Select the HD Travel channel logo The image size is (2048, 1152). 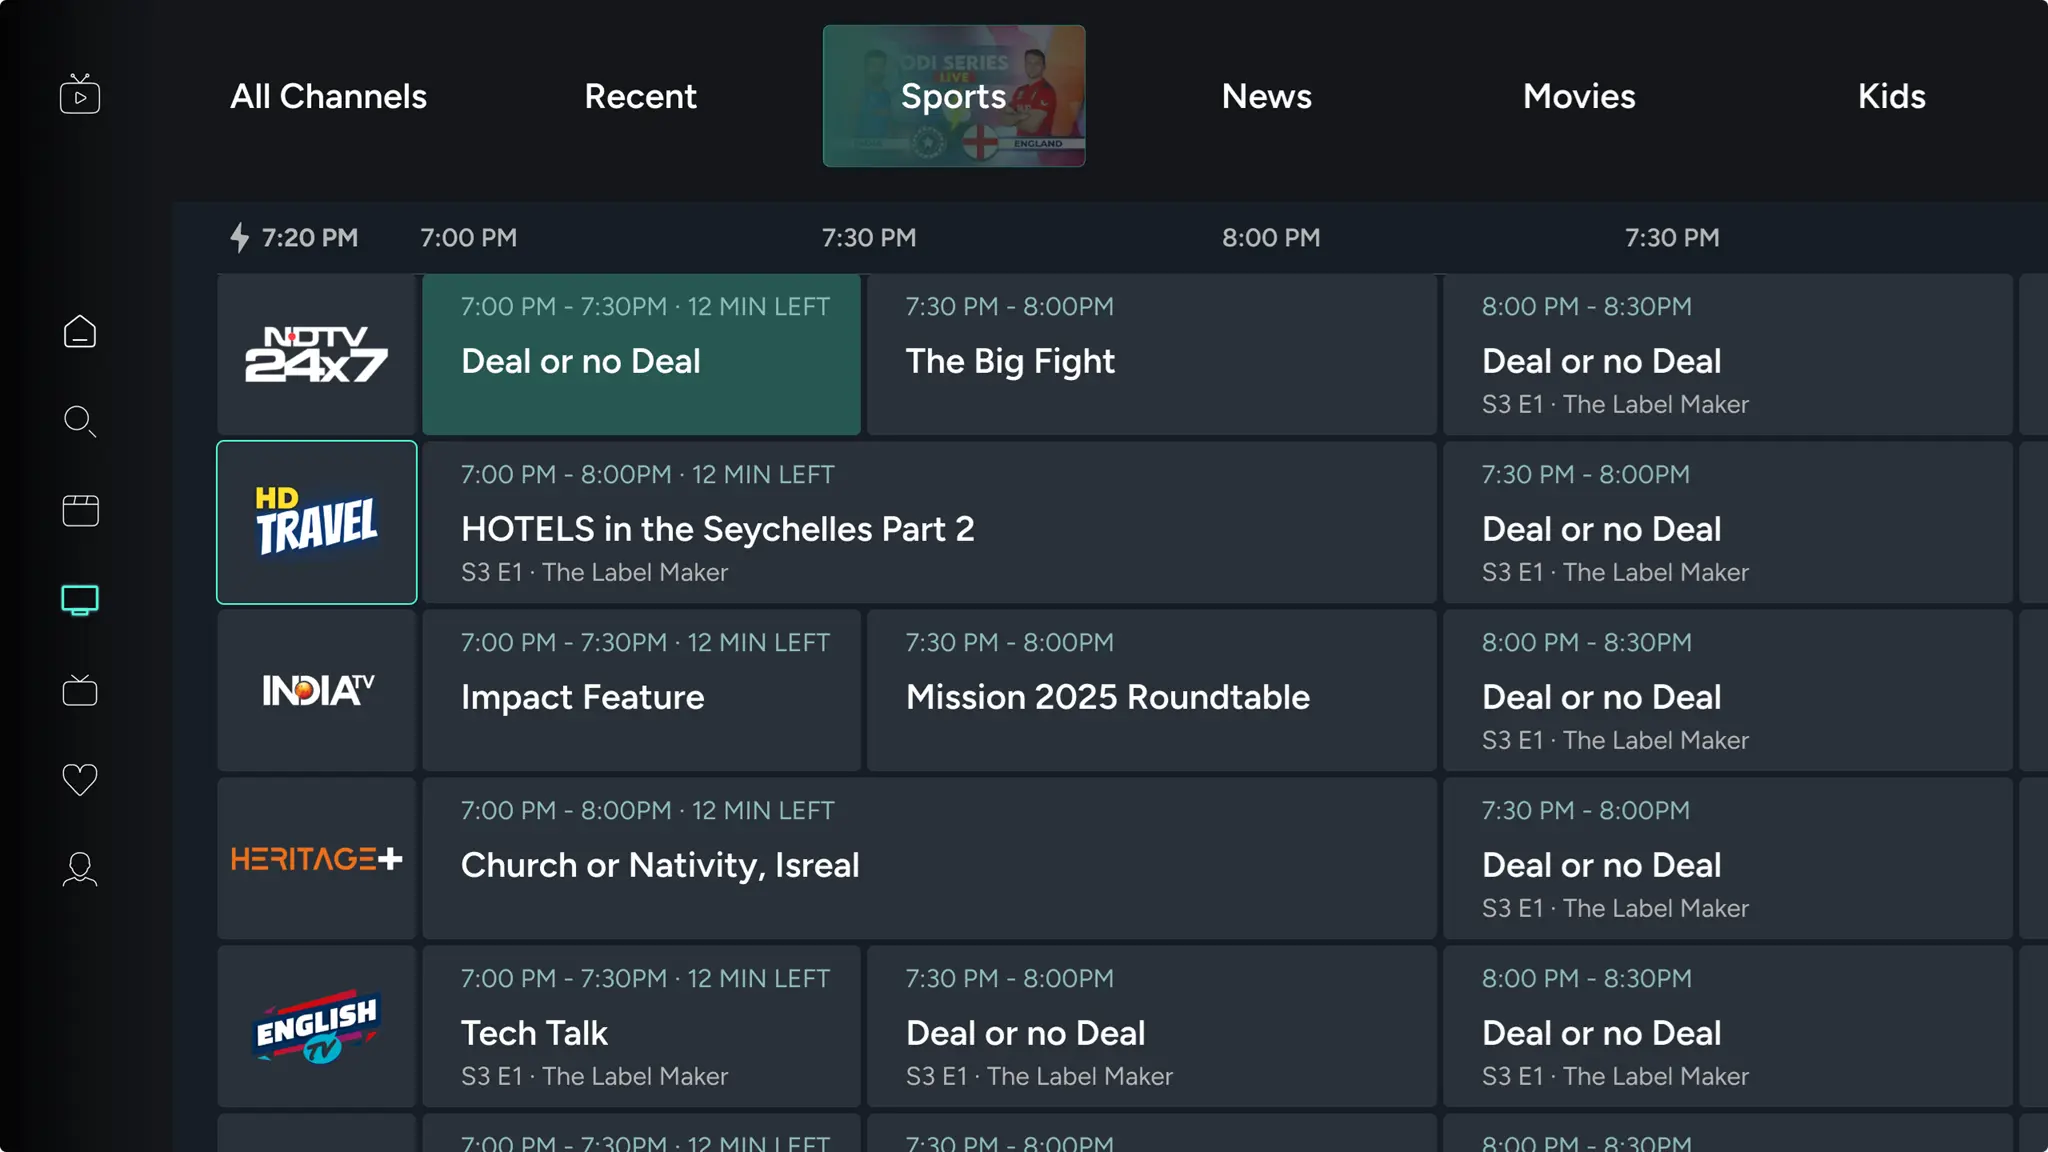click(x=316, y=522)
